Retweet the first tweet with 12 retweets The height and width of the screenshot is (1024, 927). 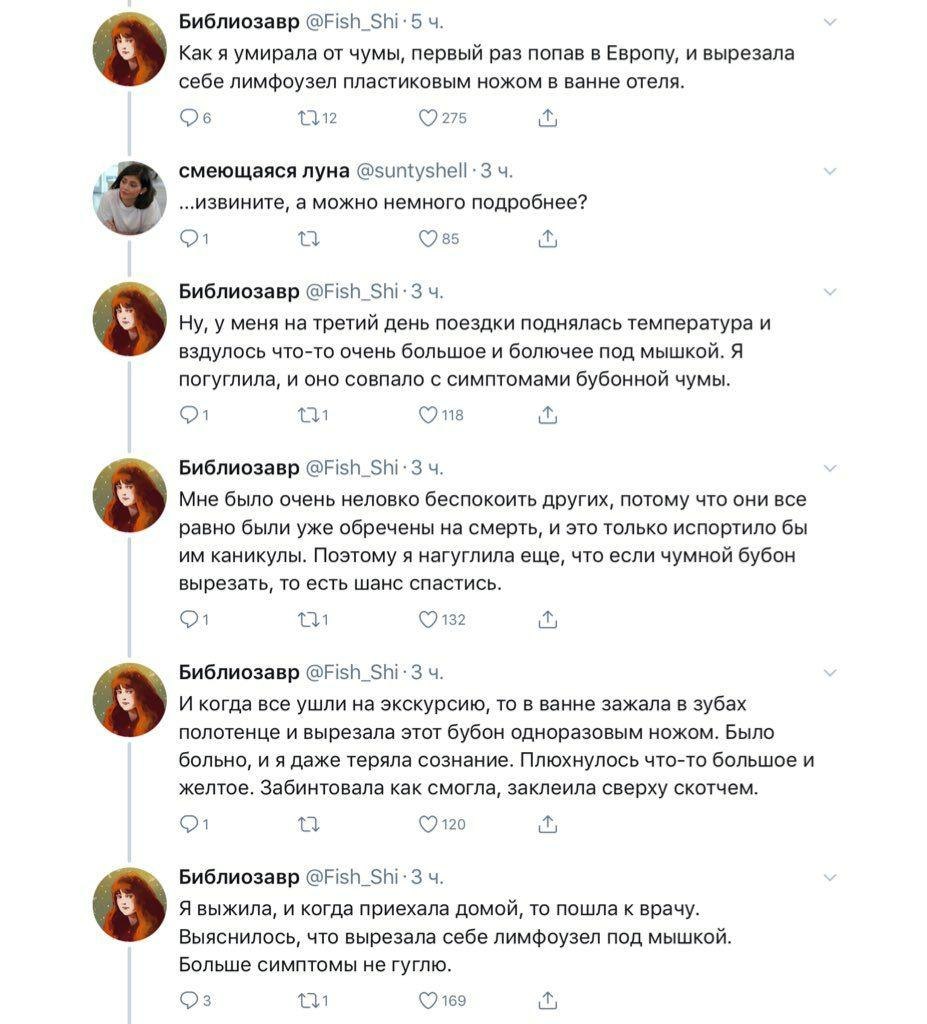(306, 119)
